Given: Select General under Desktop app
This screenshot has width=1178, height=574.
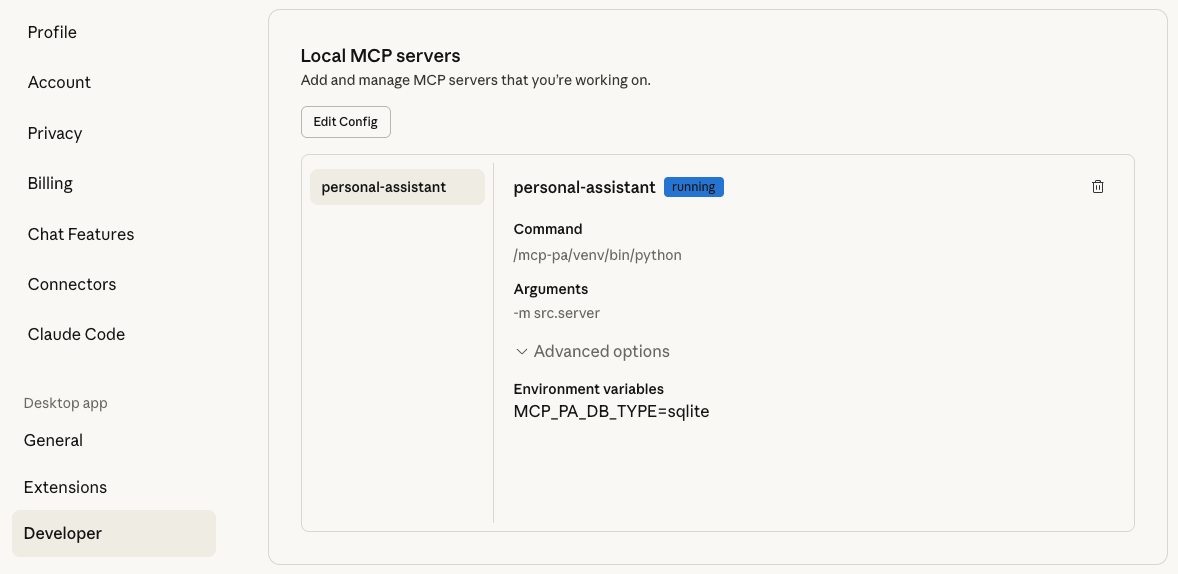Looking at the screenshot, I should pos(53,440).
